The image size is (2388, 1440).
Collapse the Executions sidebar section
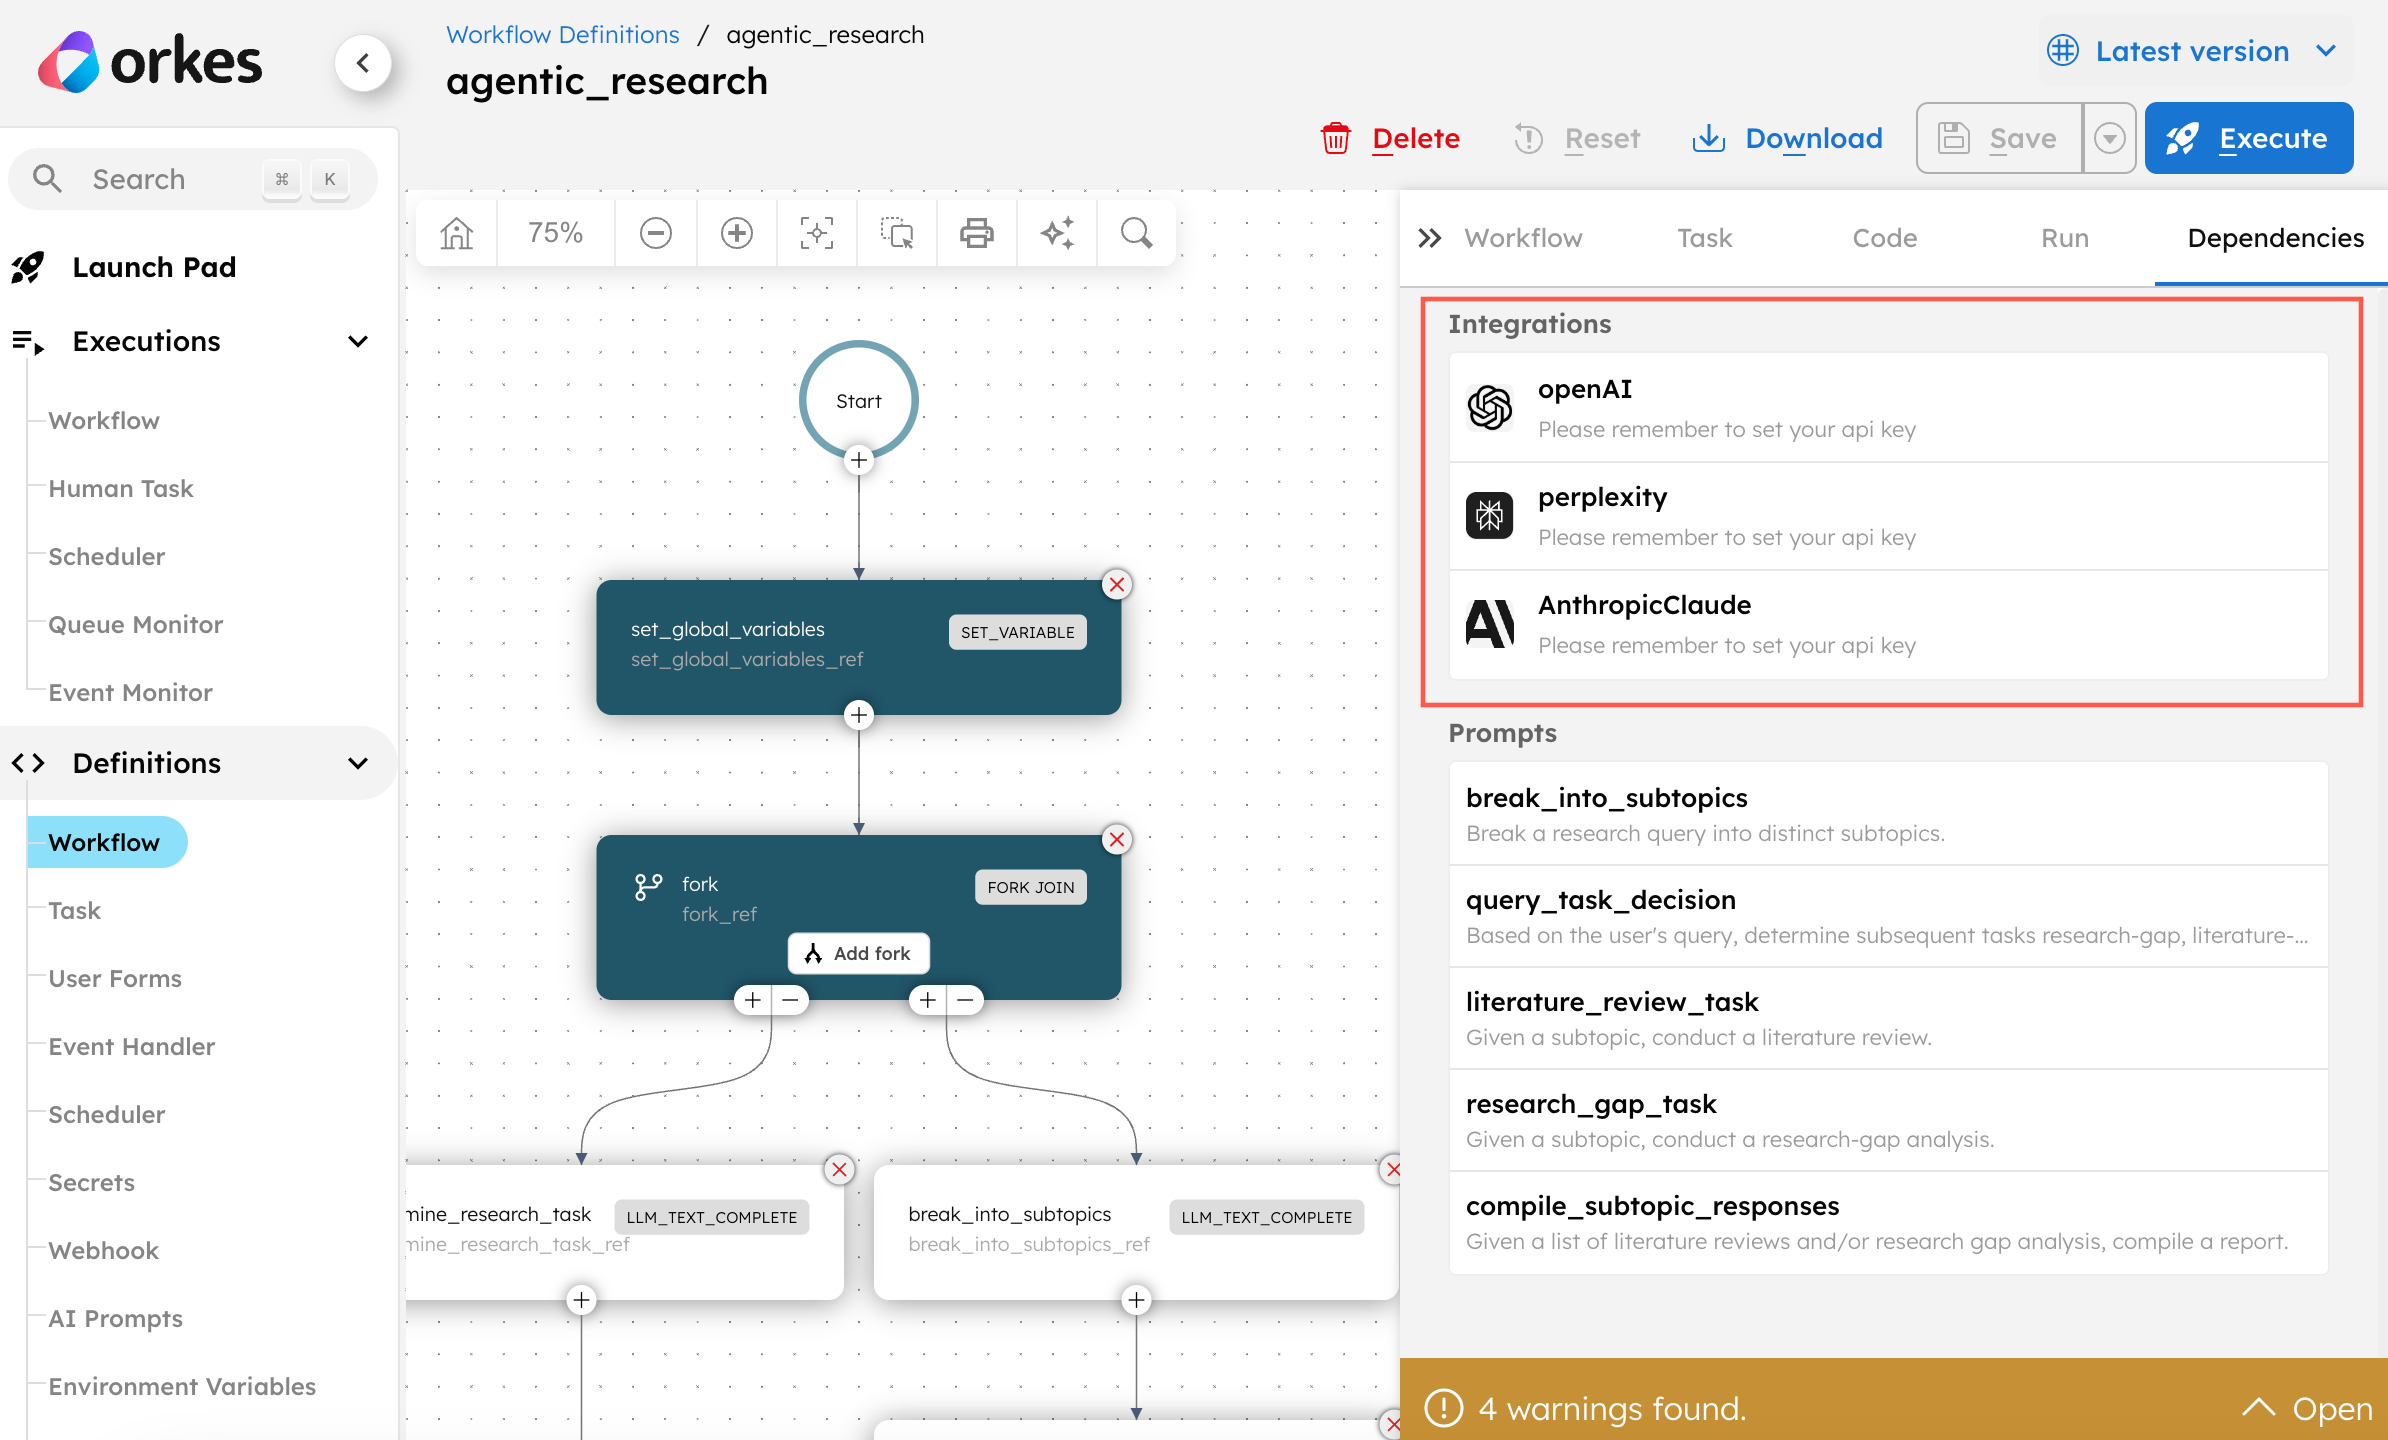coord(358,342)
